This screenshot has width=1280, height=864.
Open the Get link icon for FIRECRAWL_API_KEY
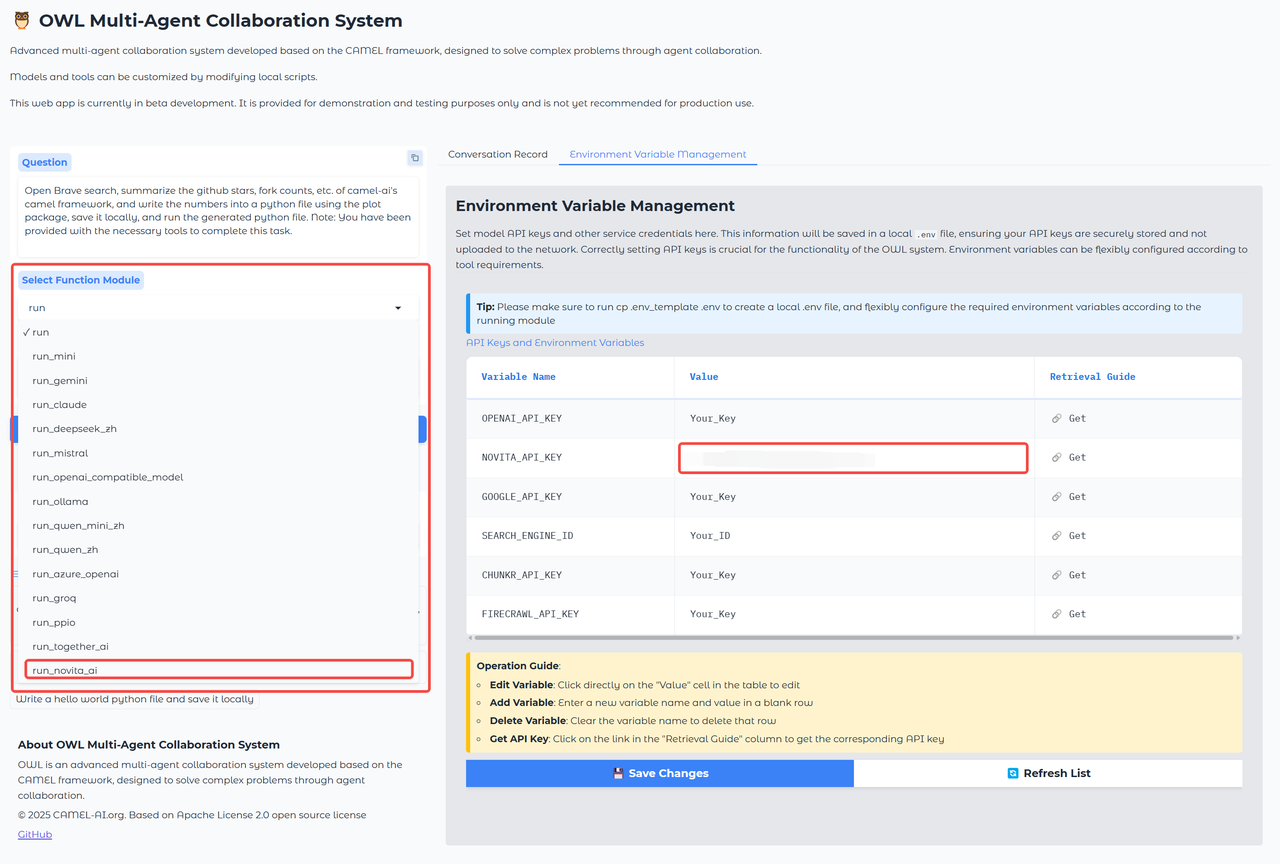(x=1057, y=614)
